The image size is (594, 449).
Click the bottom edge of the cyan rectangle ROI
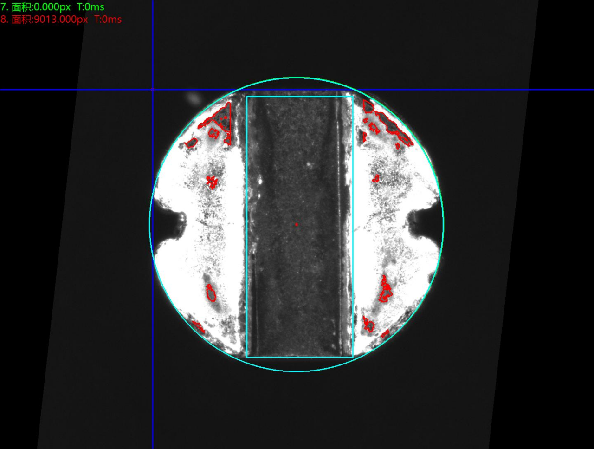click(x=300, y=357)
